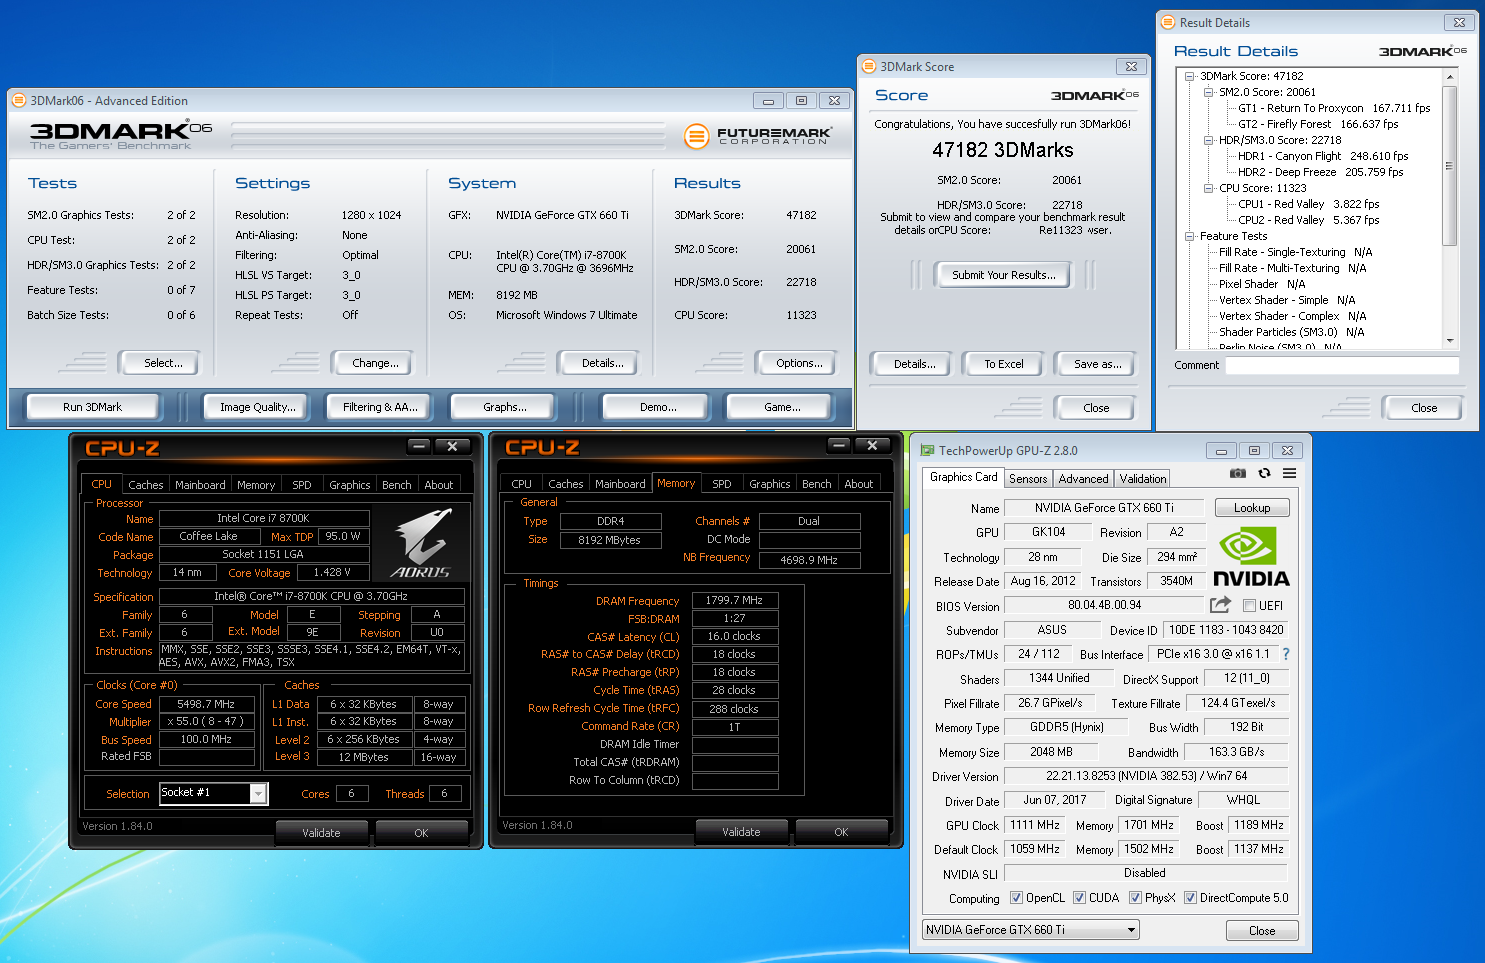Click the Result Details window icon

coord(1167,22)
